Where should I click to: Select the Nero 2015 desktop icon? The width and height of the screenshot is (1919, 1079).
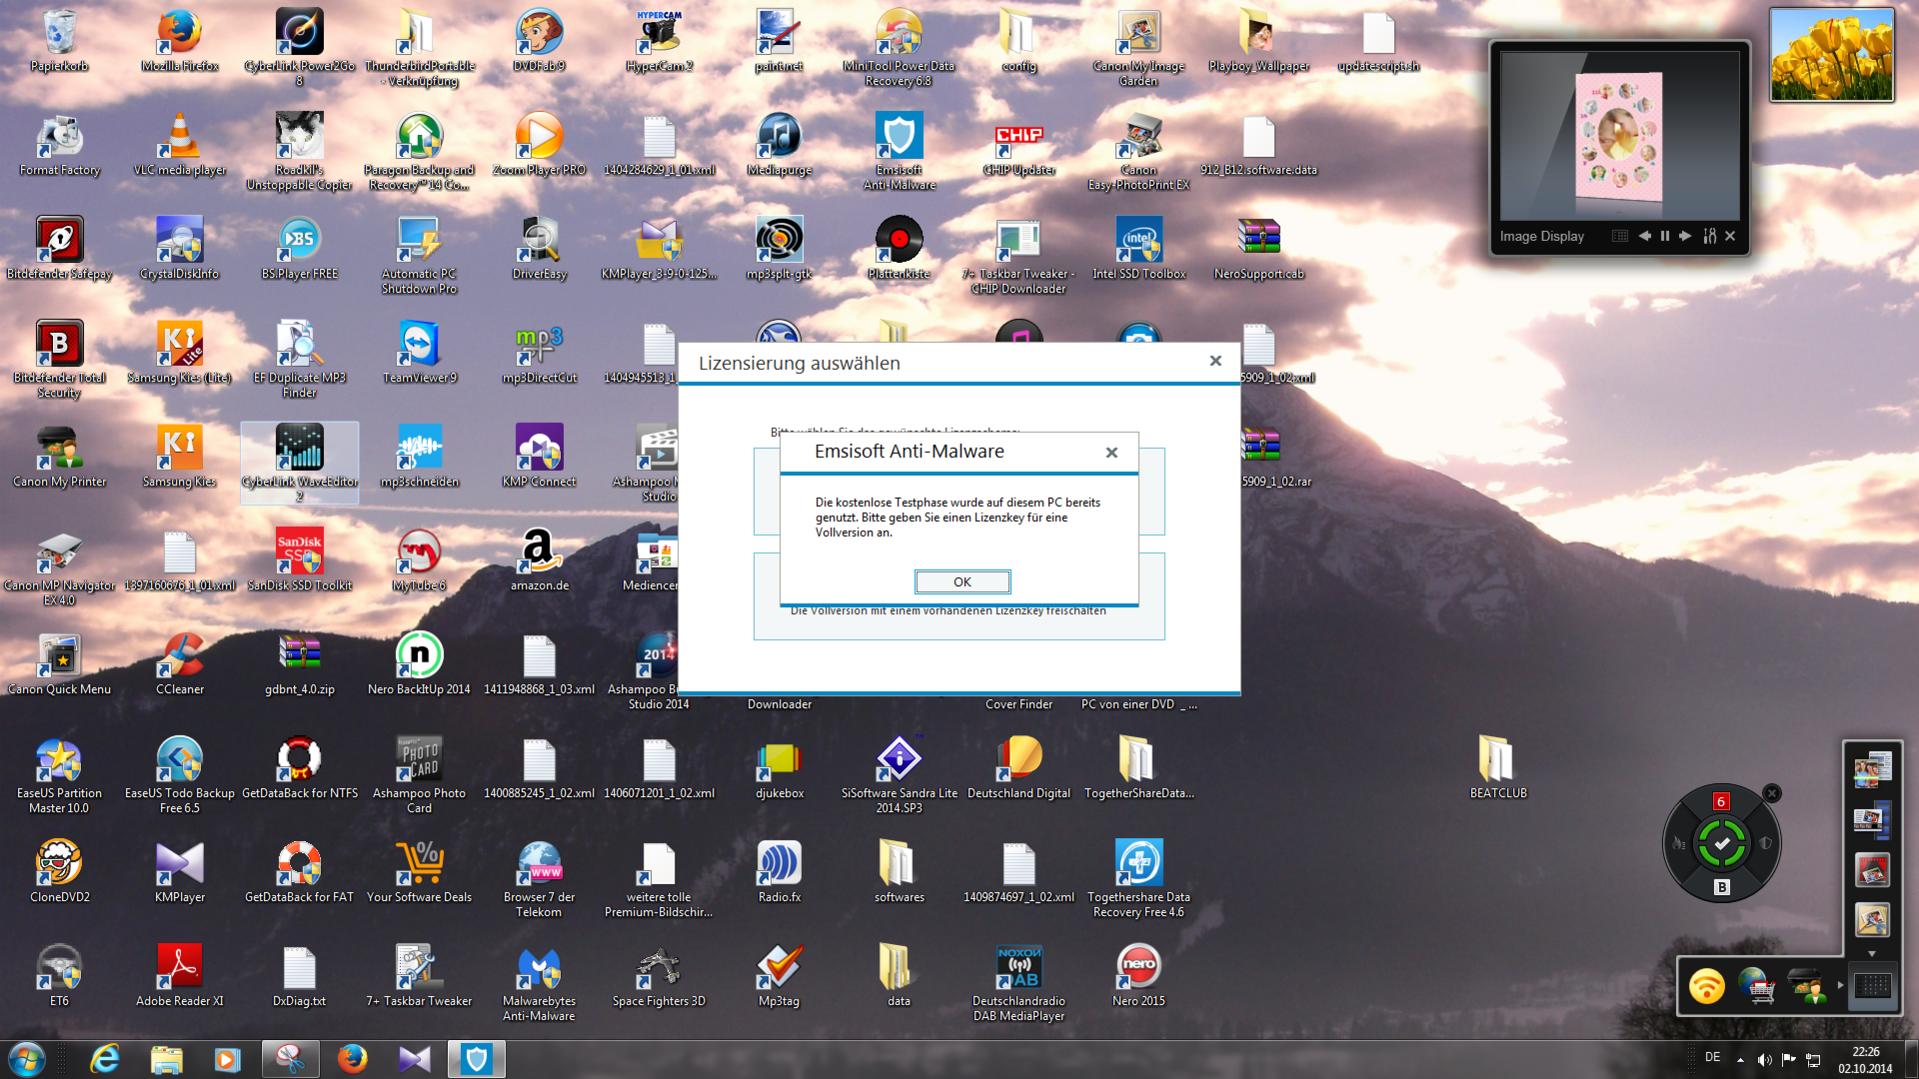pyautogui.click(x=1139, y=977)
